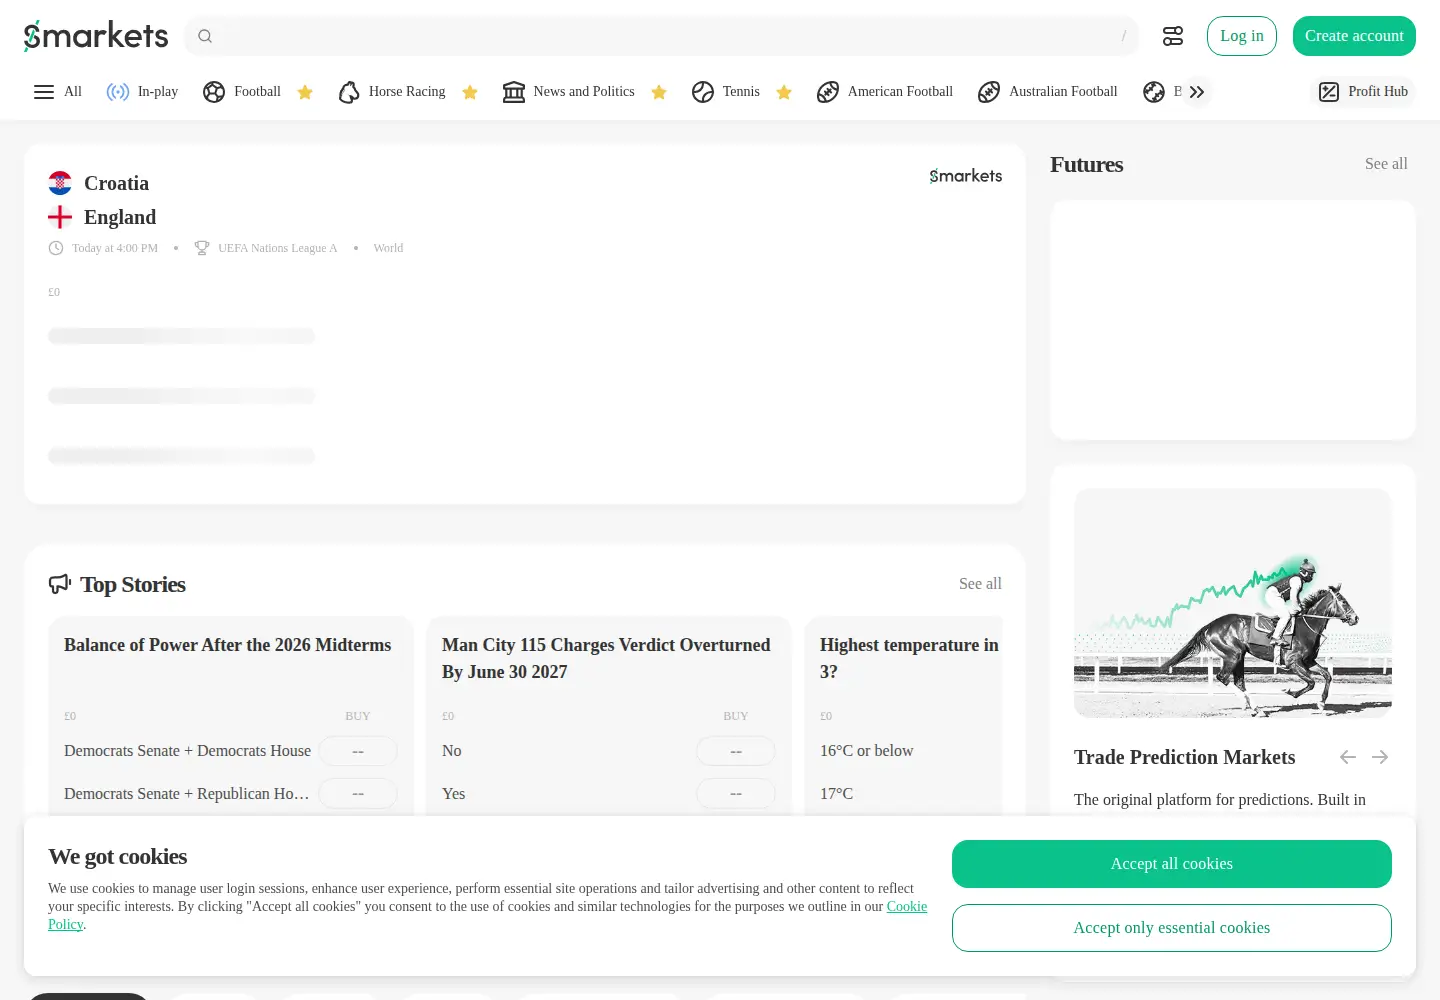Go to next promo slide arrow
The image size is (1440, 1000).
(x=1380, y=757)
